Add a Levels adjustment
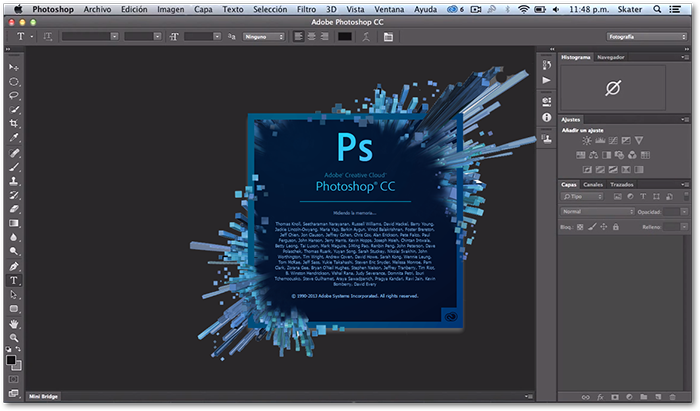 coord(600,141)
